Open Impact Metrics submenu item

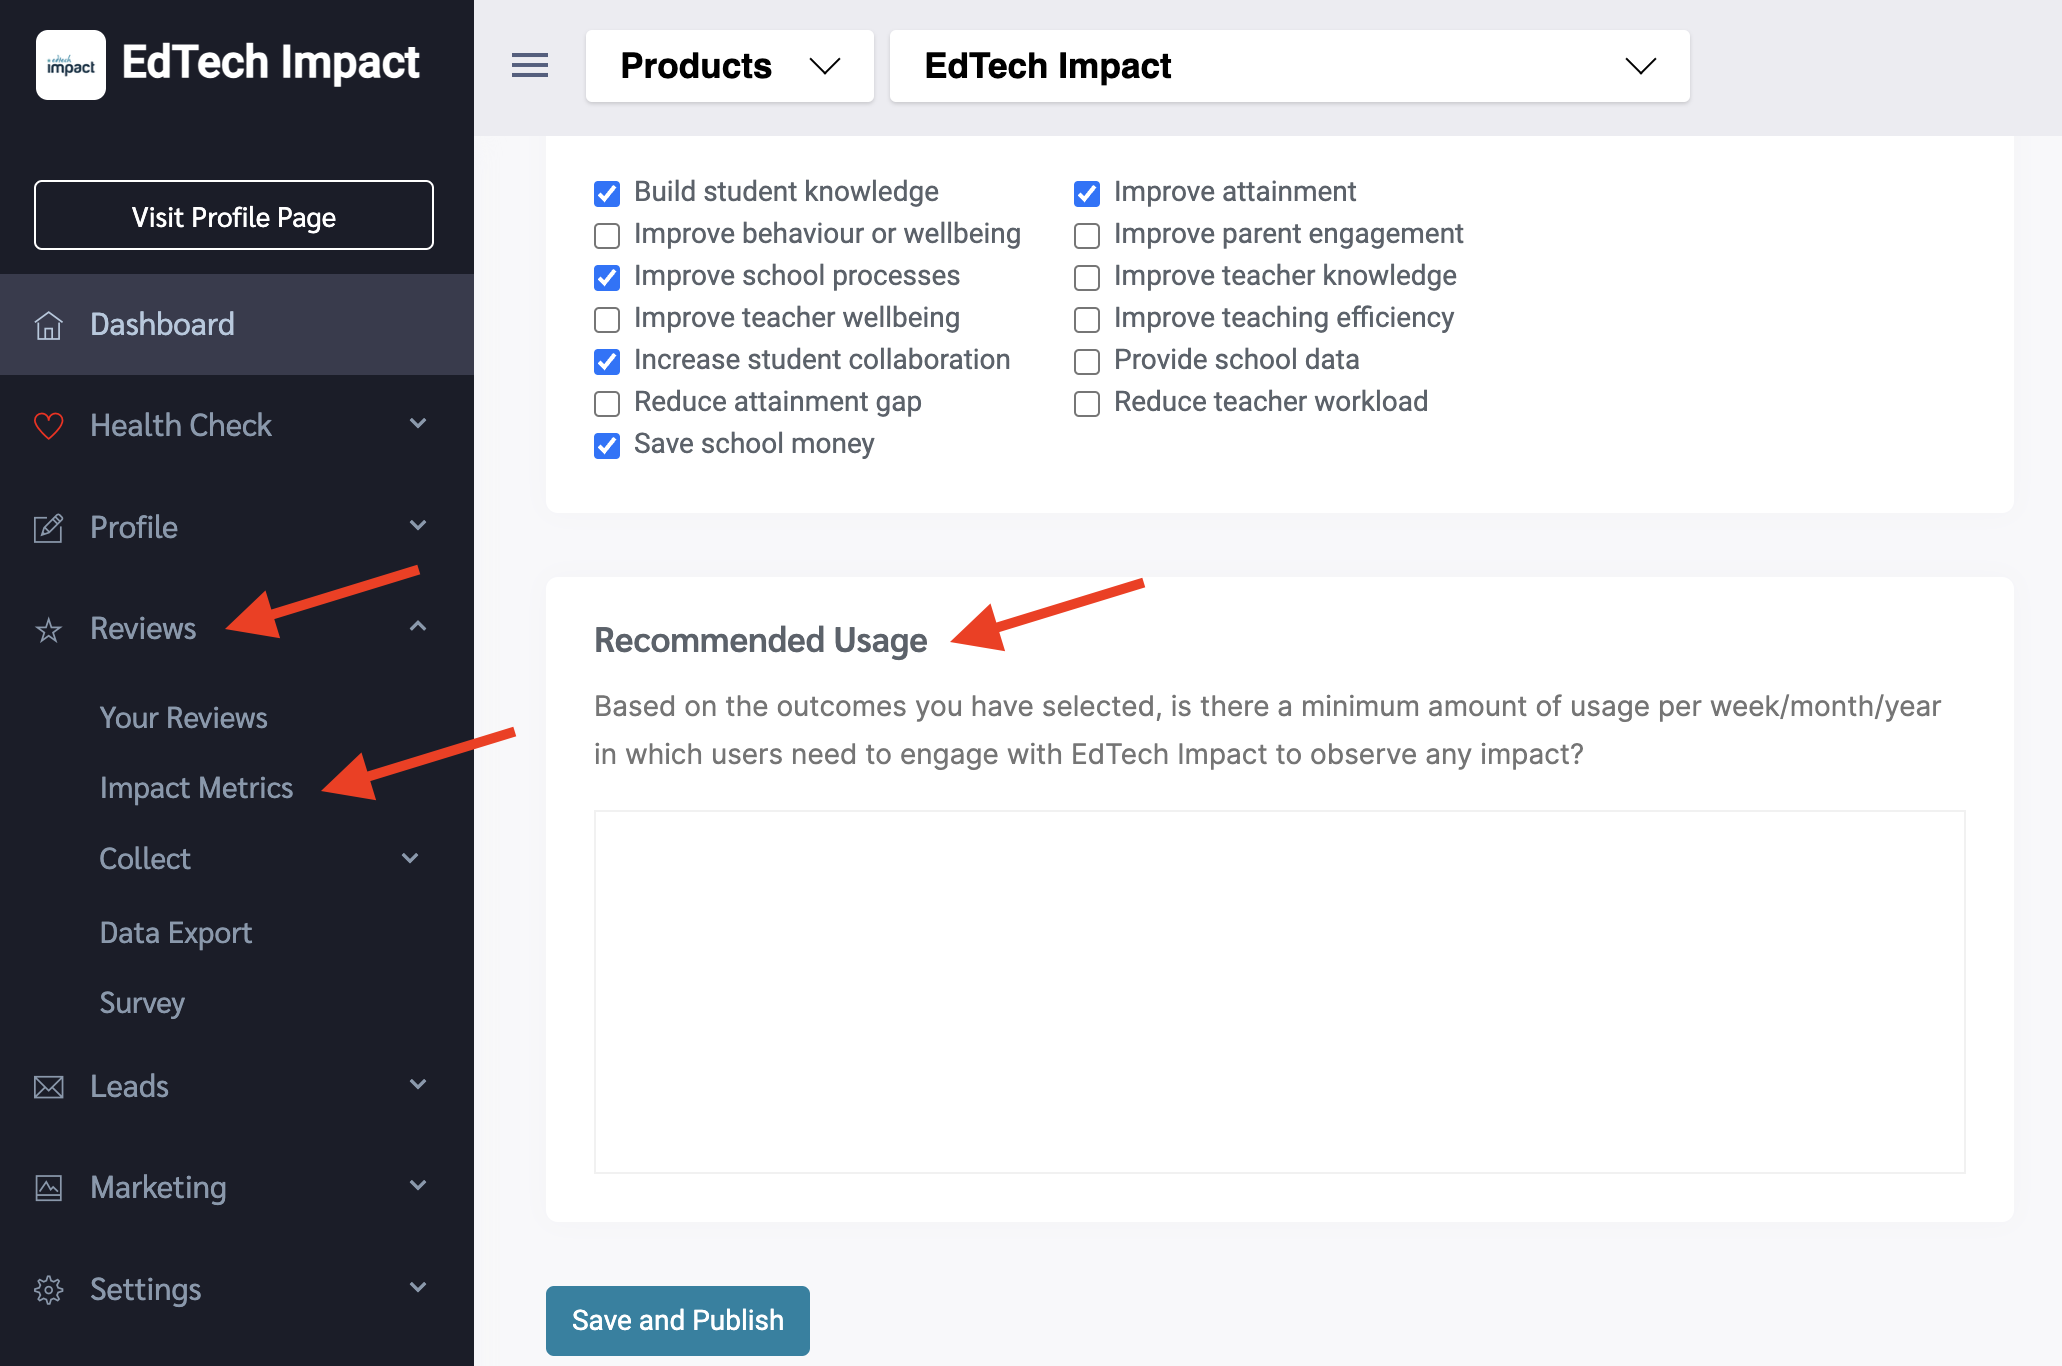(196, 788)
